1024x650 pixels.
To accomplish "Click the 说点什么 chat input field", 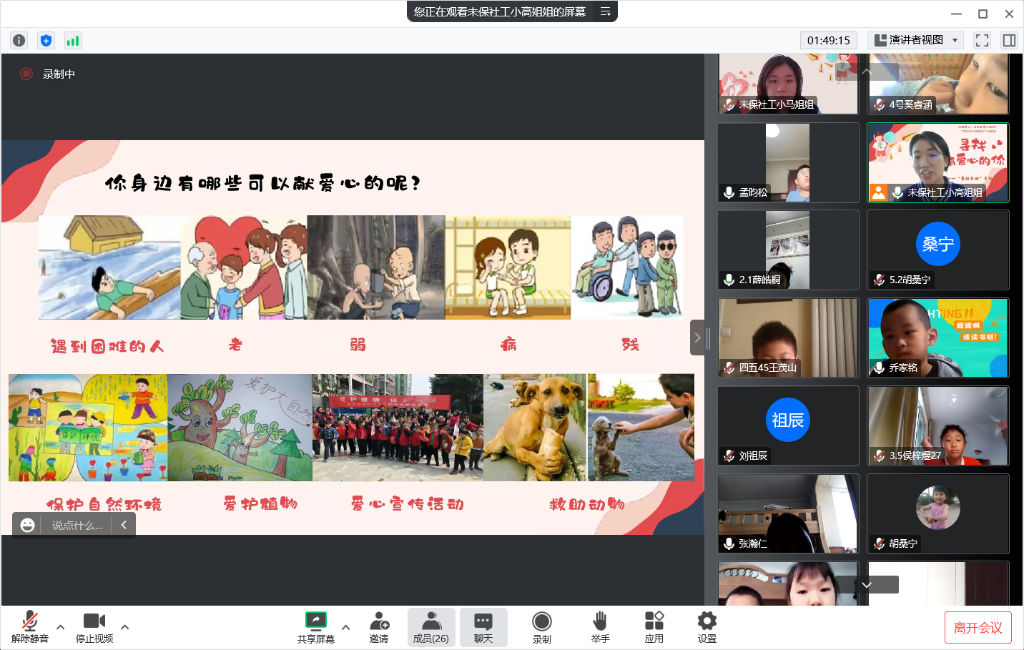I will point(77,525).
